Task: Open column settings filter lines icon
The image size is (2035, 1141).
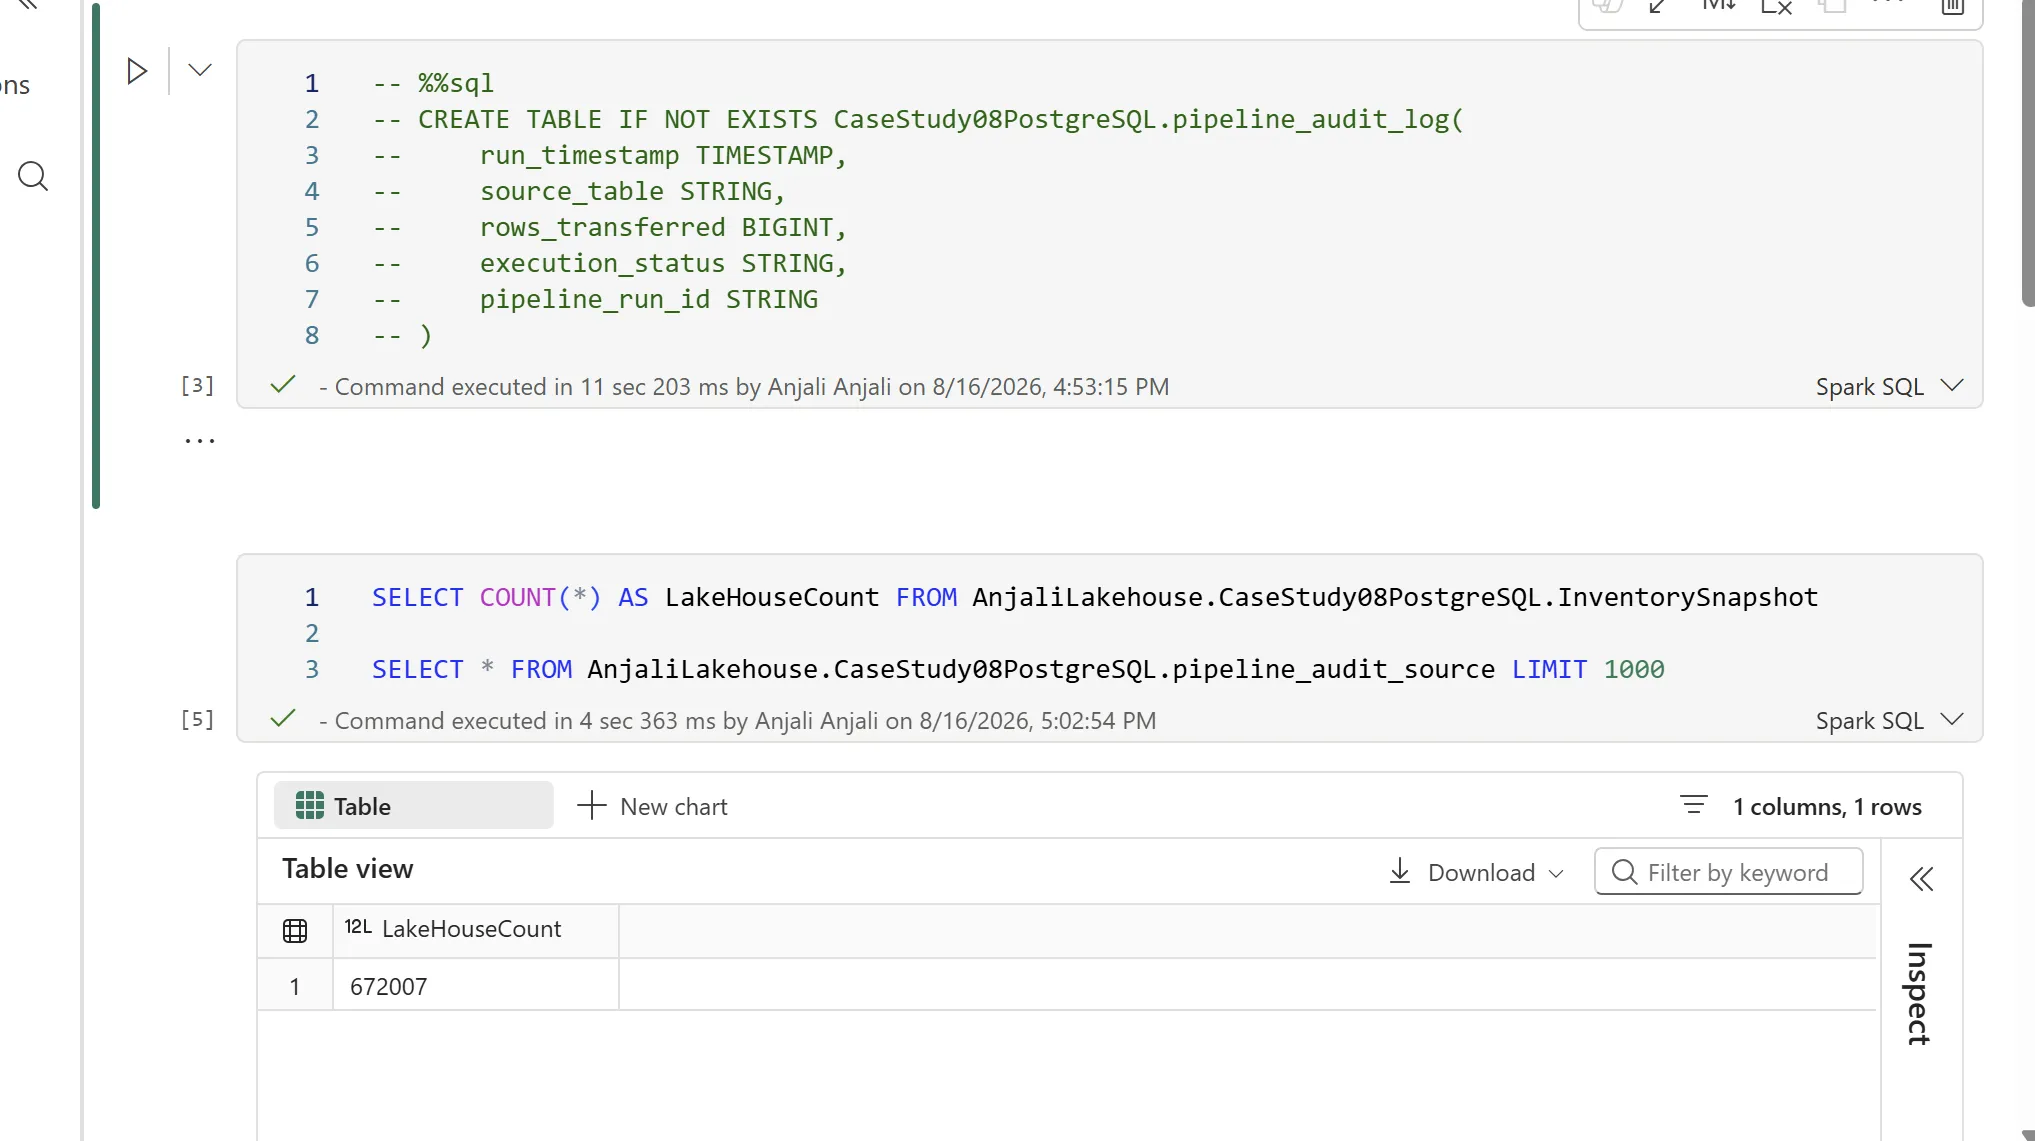Action: coord(1693,805)
